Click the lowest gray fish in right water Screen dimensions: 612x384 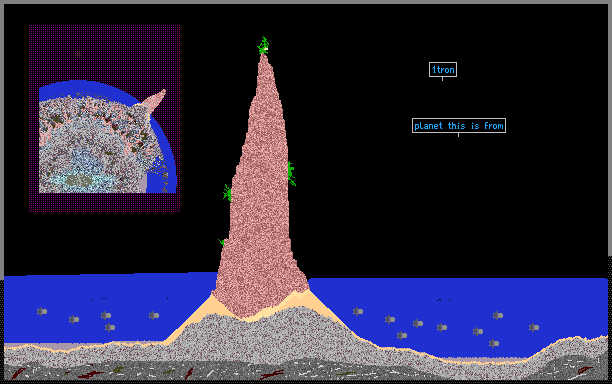click(x=494, y=343)
